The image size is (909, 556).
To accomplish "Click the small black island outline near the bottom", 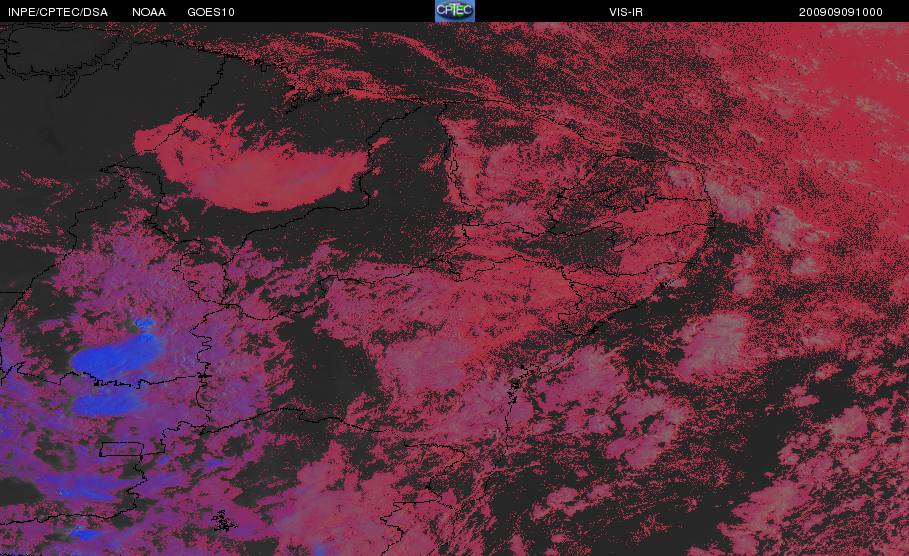I will pyautogui.click(x=223, y=521).
